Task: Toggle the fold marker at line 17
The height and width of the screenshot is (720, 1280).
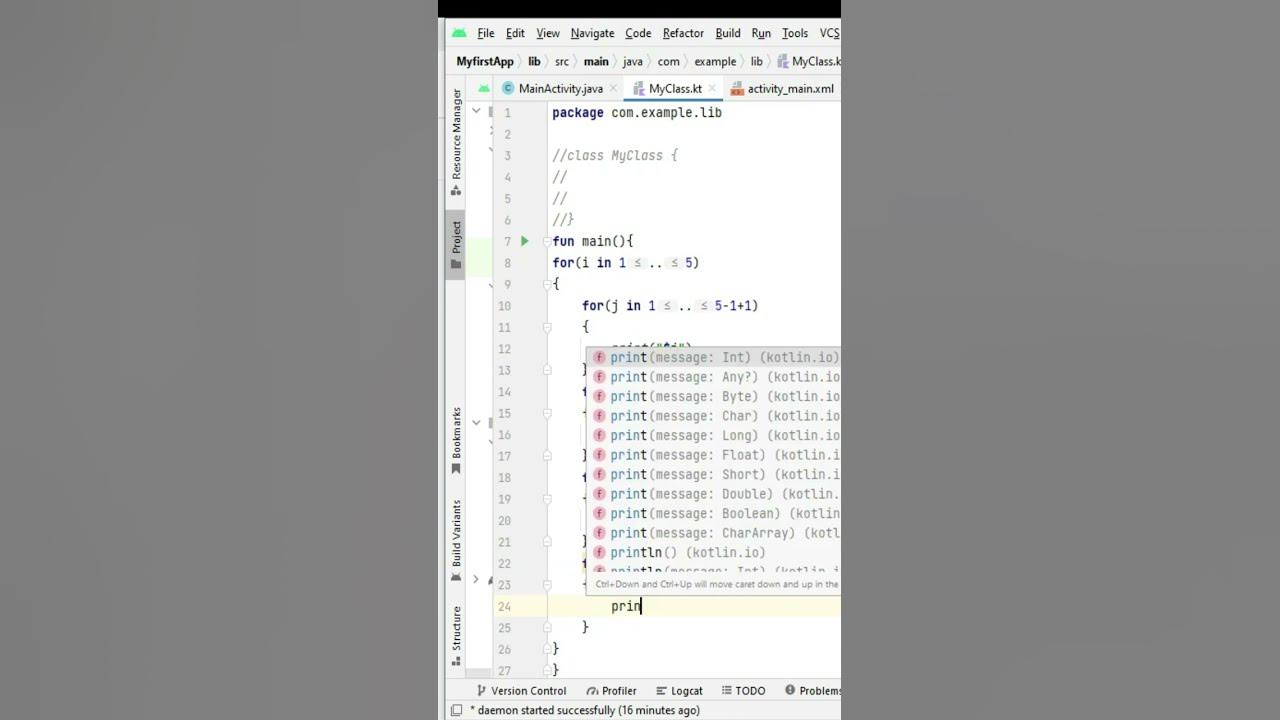Action: click(547, 456)
